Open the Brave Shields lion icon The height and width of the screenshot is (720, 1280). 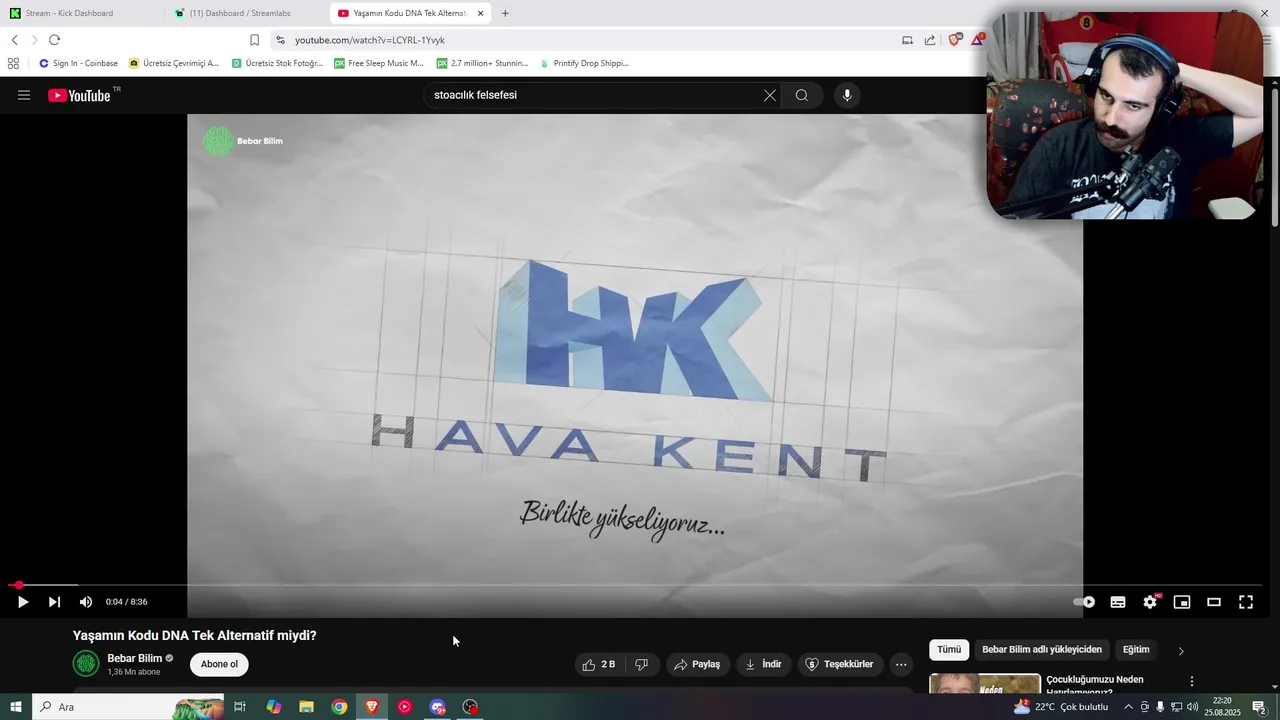[955, 40]
